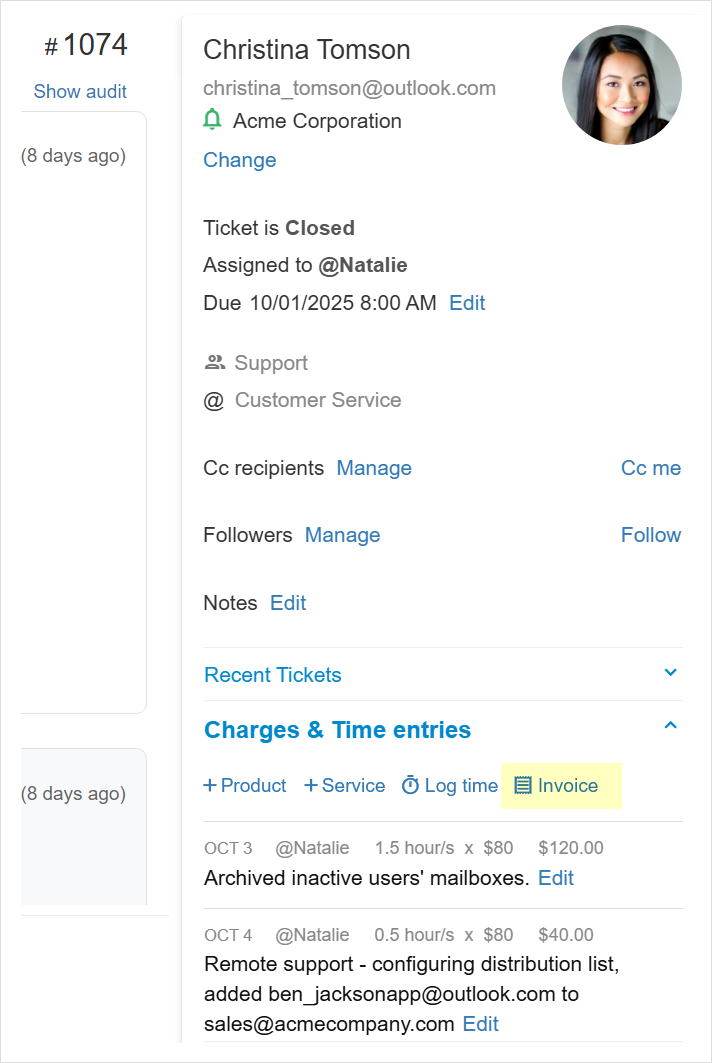Edit the ticket due date
This screenshot has height=1063, width=712.
[467, 303]
